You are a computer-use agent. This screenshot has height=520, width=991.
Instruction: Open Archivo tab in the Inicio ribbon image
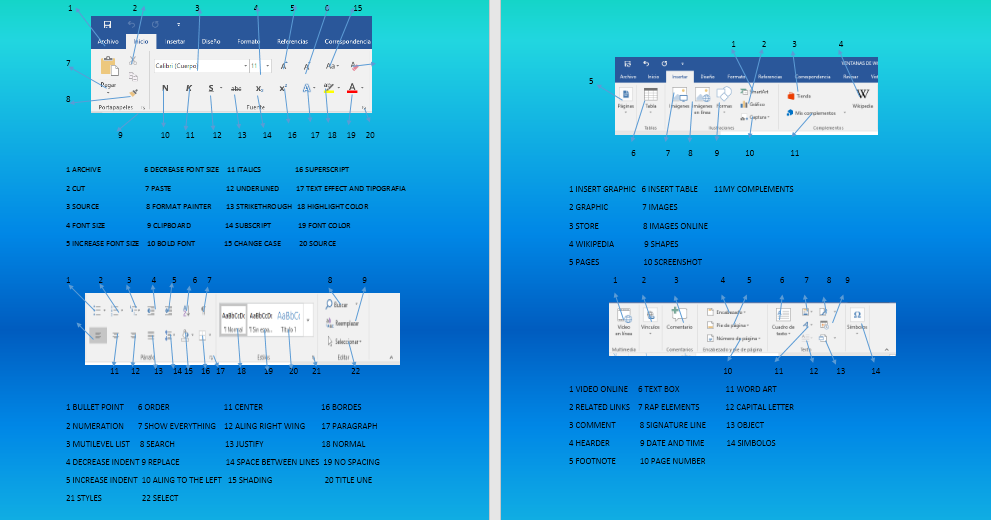(108, 42)
